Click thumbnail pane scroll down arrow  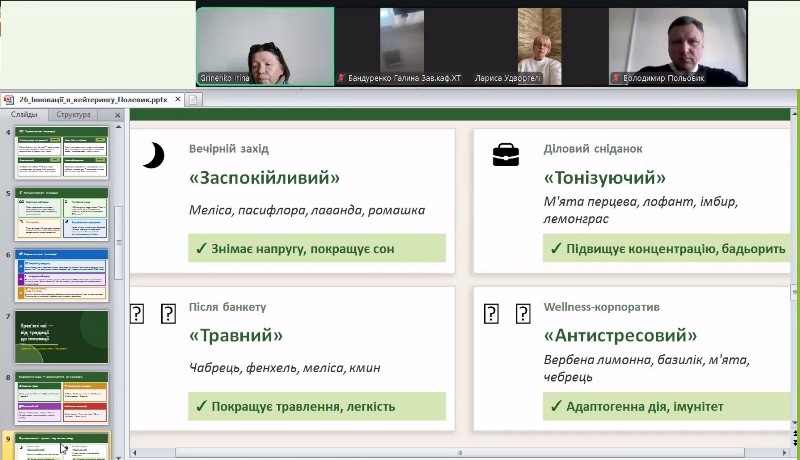click(x=119, y=457)
